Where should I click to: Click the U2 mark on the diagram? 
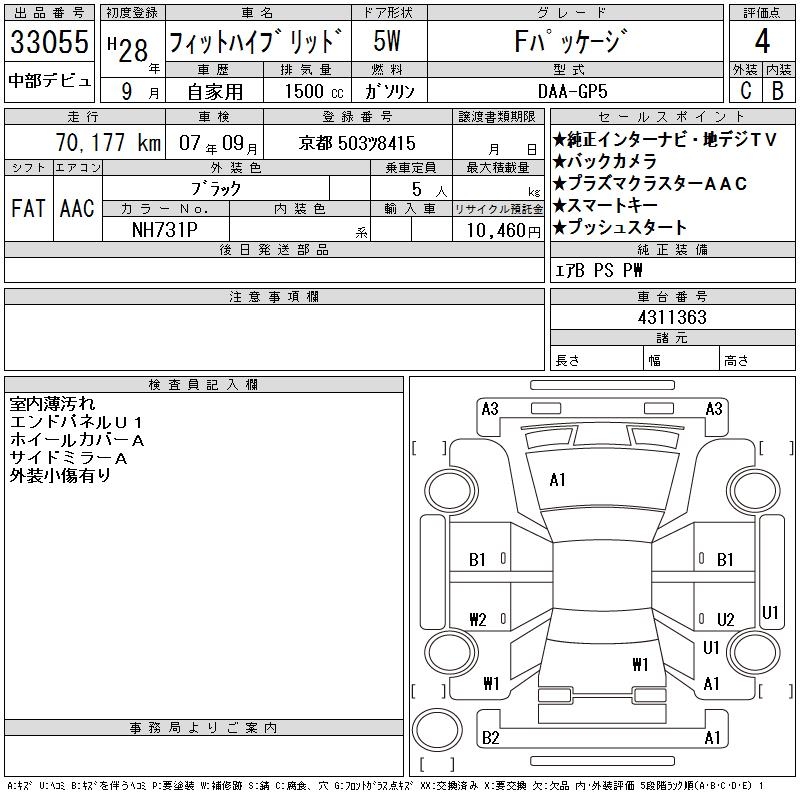[x=726, y=619]
